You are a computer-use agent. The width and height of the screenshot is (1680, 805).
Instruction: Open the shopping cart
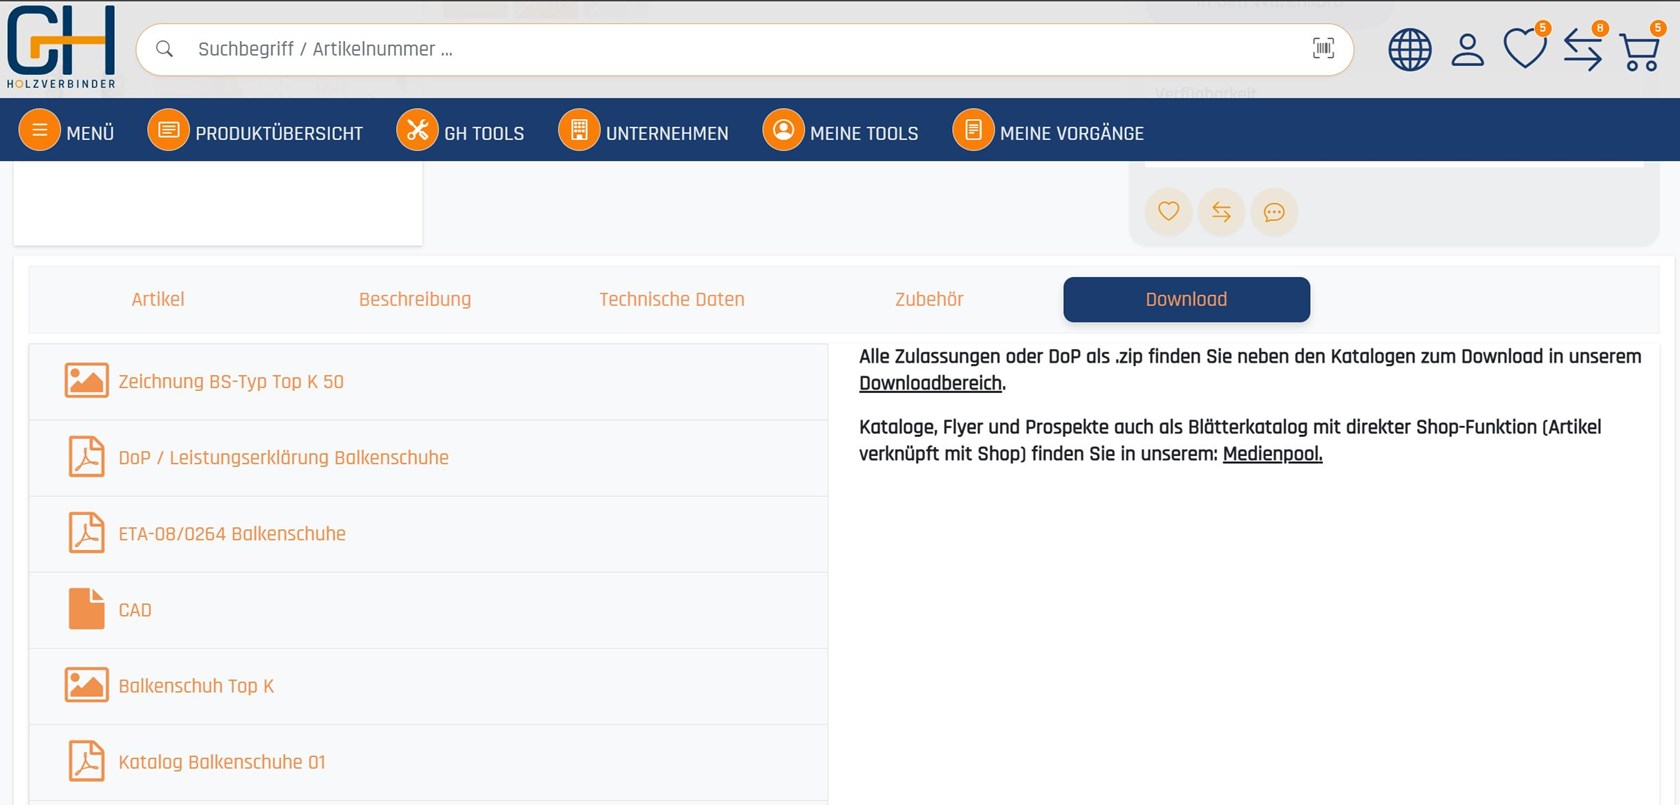[1639, 51]
